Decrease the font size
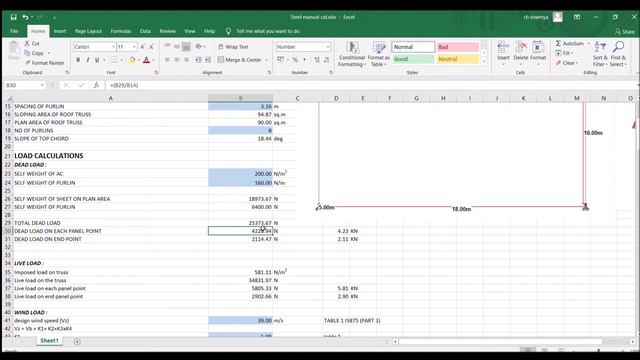 tap(151, 47)
